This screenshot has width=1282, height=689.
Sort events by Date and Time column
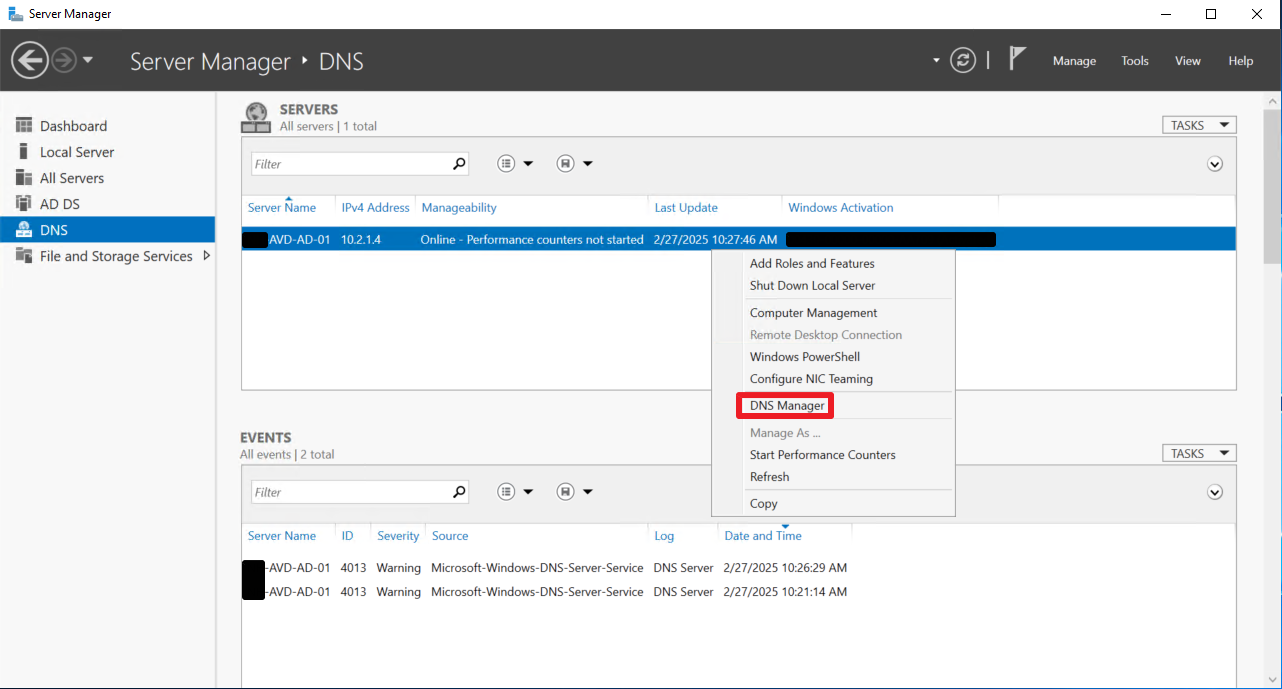(x=763, y=536)
